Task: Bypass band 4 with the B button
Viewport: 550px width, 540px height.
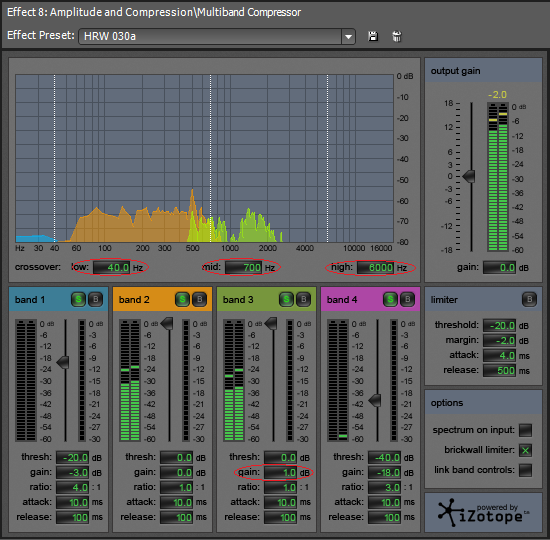Action: pyautogui.click(x=407, y=299)
